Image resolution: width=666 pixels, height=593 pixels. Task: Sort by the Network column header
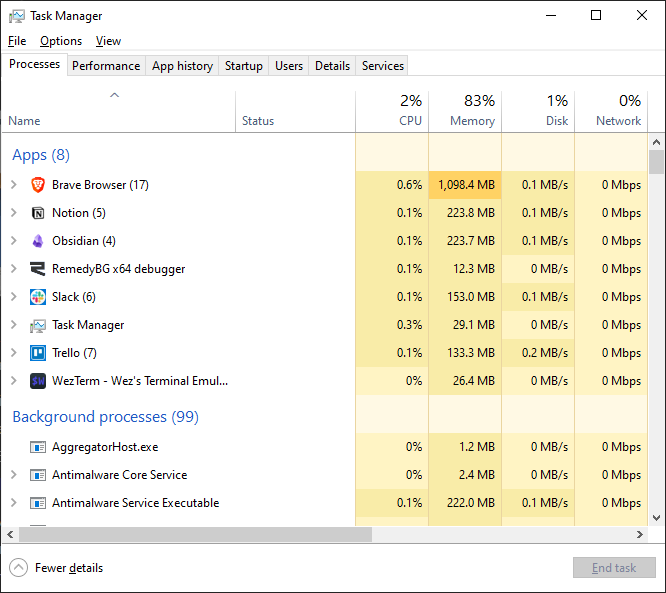click(x=611, y=111)
